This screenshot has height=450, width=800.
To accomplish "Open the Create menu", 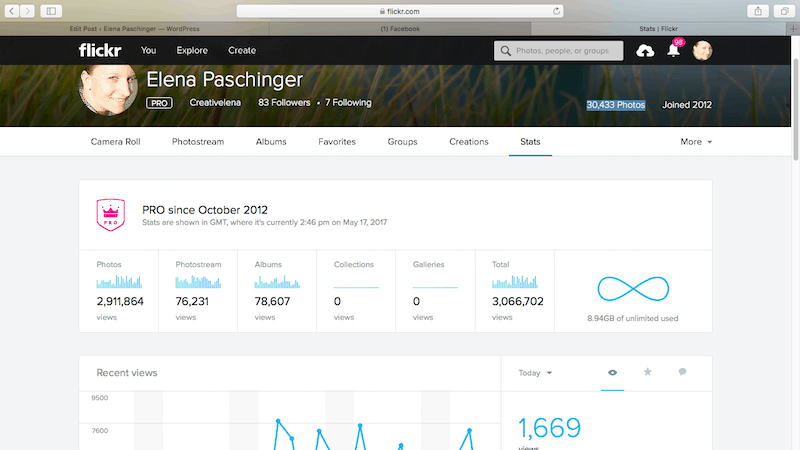I will (x=242, y=51).
